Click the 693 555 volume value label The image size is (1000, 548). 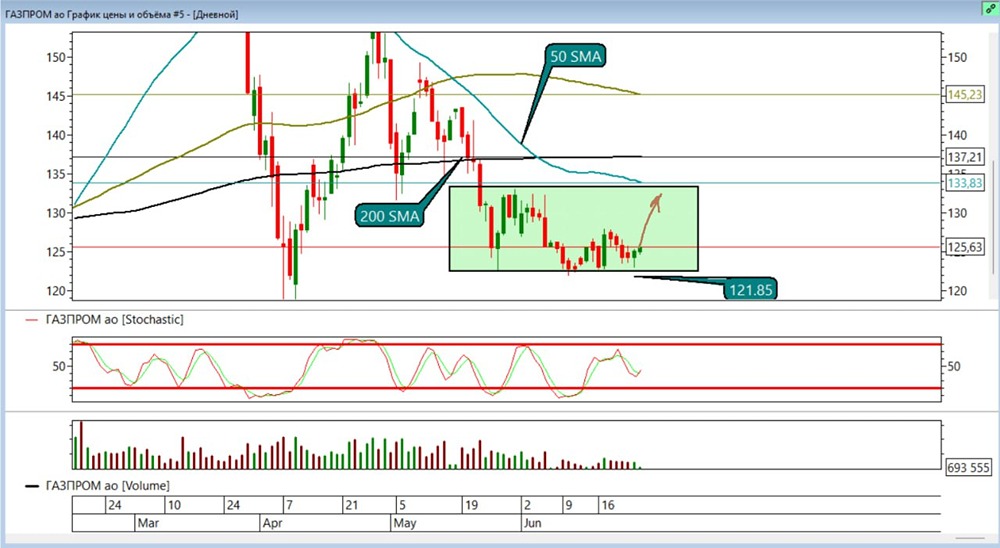[x=968, y=468]
